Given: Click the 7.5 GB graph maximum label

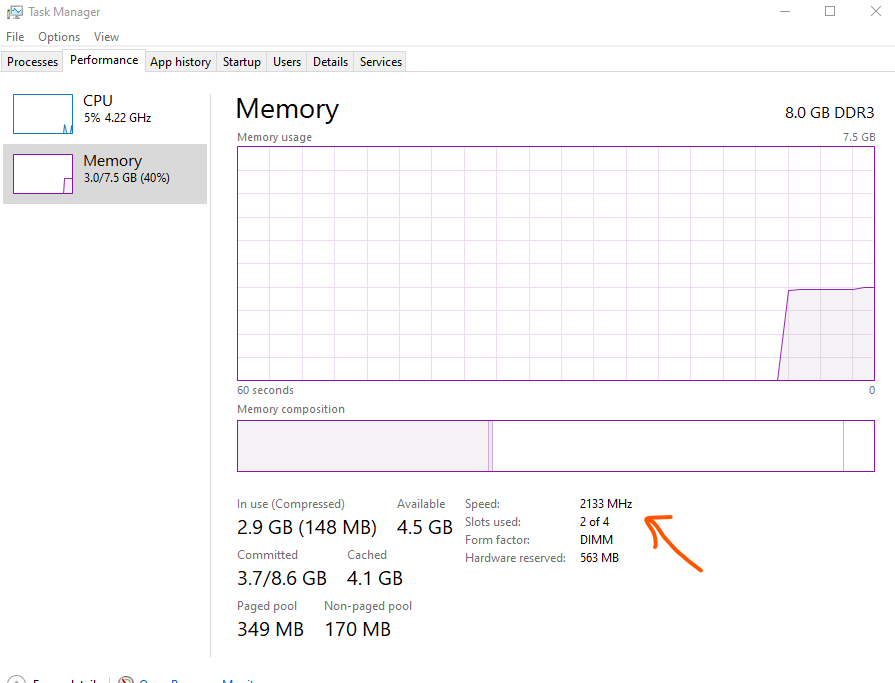Looking at the screenshot, I should [x=858, y=137].
